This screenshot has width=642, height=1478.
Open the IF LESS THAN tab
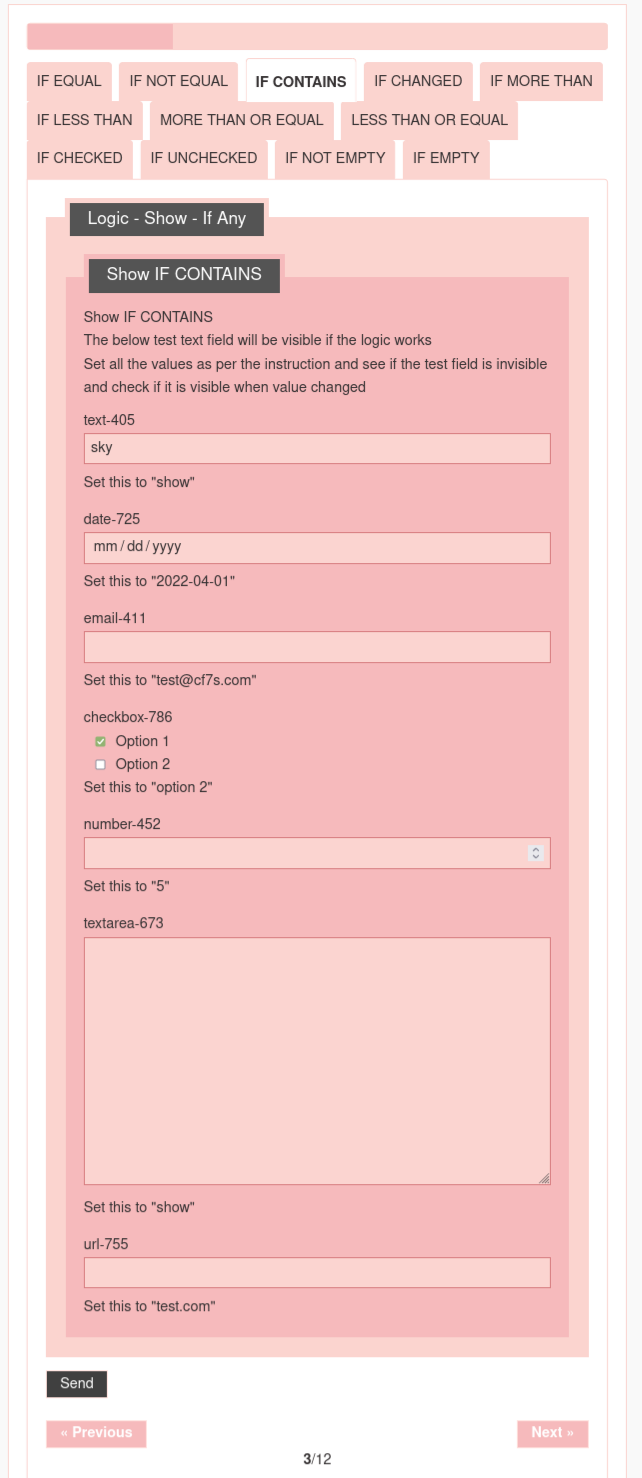coord(85,120)
